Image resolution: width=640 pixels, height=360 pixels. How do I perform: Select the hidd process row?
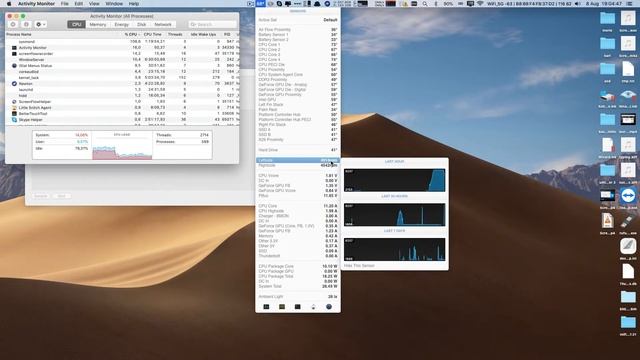[122, 96]
